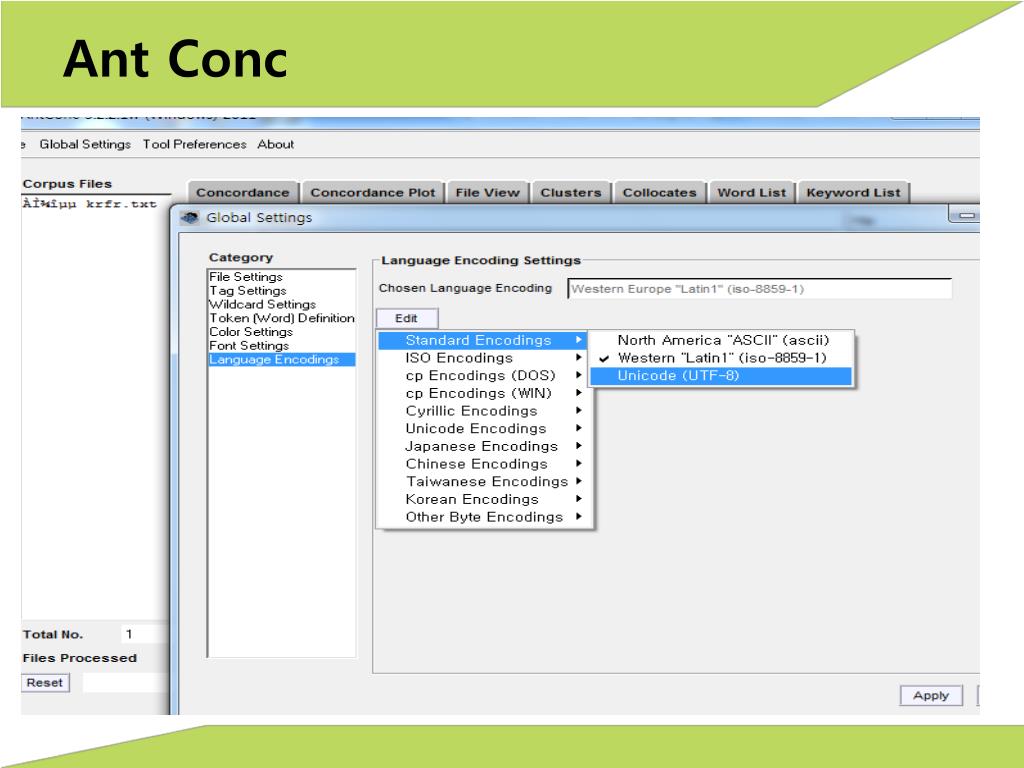The width and height of the screenshot is (1024, 768).
Task: Select the krfr.txt corpus file
Action: pyautogui.click(x=89, y=204)
